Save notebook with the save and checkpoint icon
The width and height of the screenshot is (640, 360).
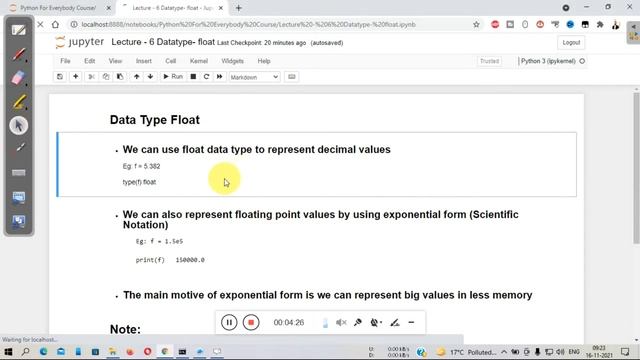click(x=60, y=77)
